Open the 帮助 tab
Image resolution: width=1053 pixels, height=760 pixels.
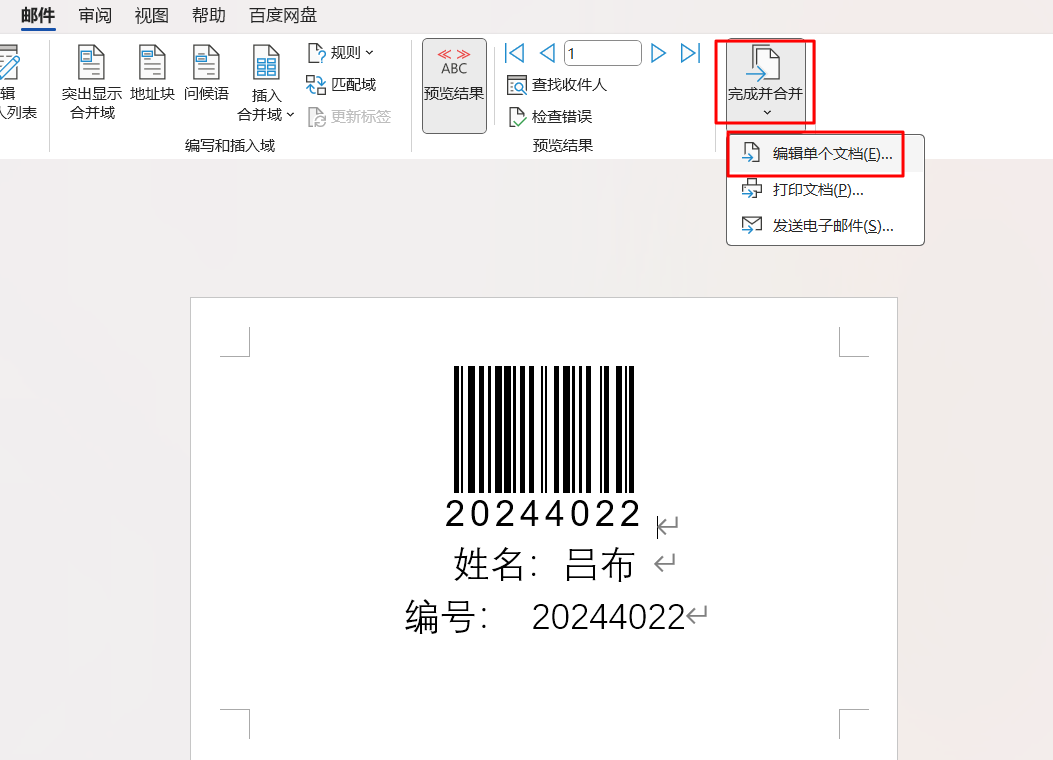208,15
